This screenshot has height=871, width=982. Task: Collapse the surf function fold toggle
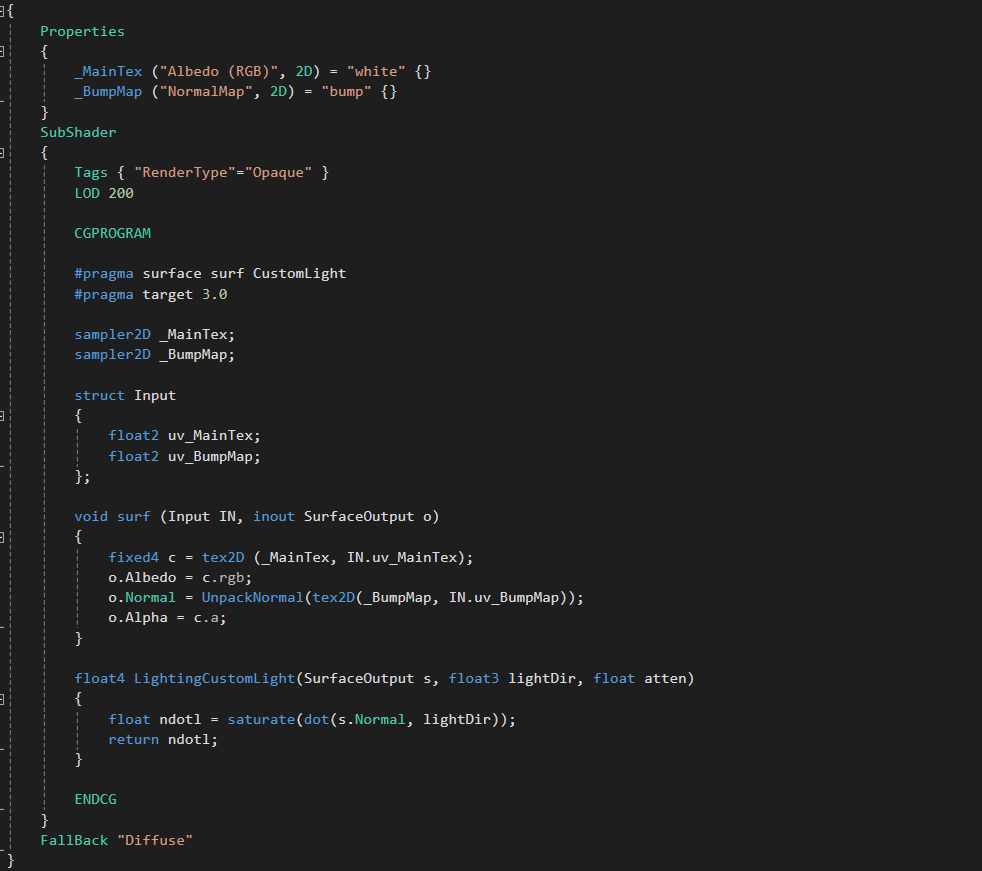click(2, 537)
